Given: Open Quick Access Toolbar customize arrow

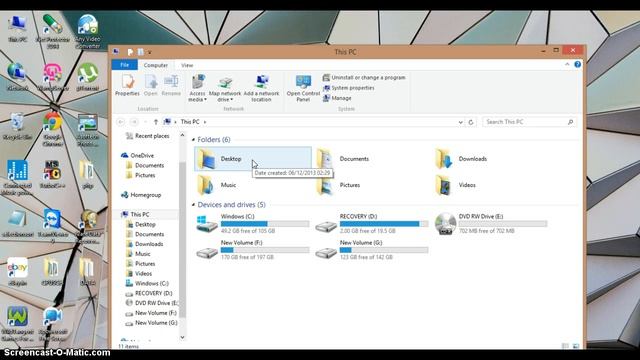Looking at the screenshot, I should pos(150,52).
